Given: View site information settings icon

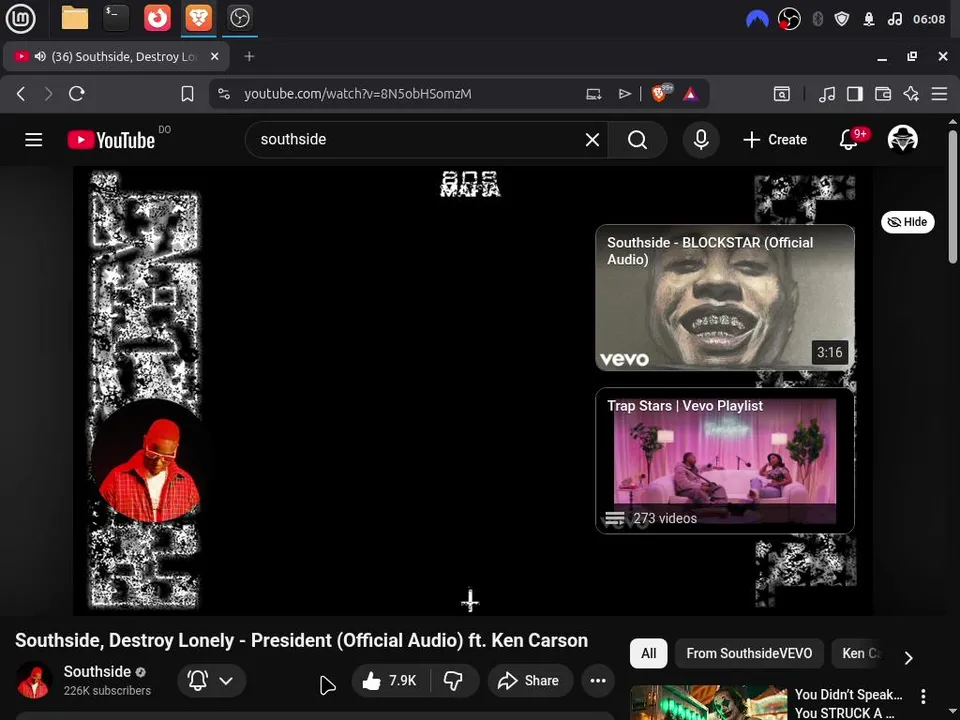Looking at the screenshot, I should (224, 94).
